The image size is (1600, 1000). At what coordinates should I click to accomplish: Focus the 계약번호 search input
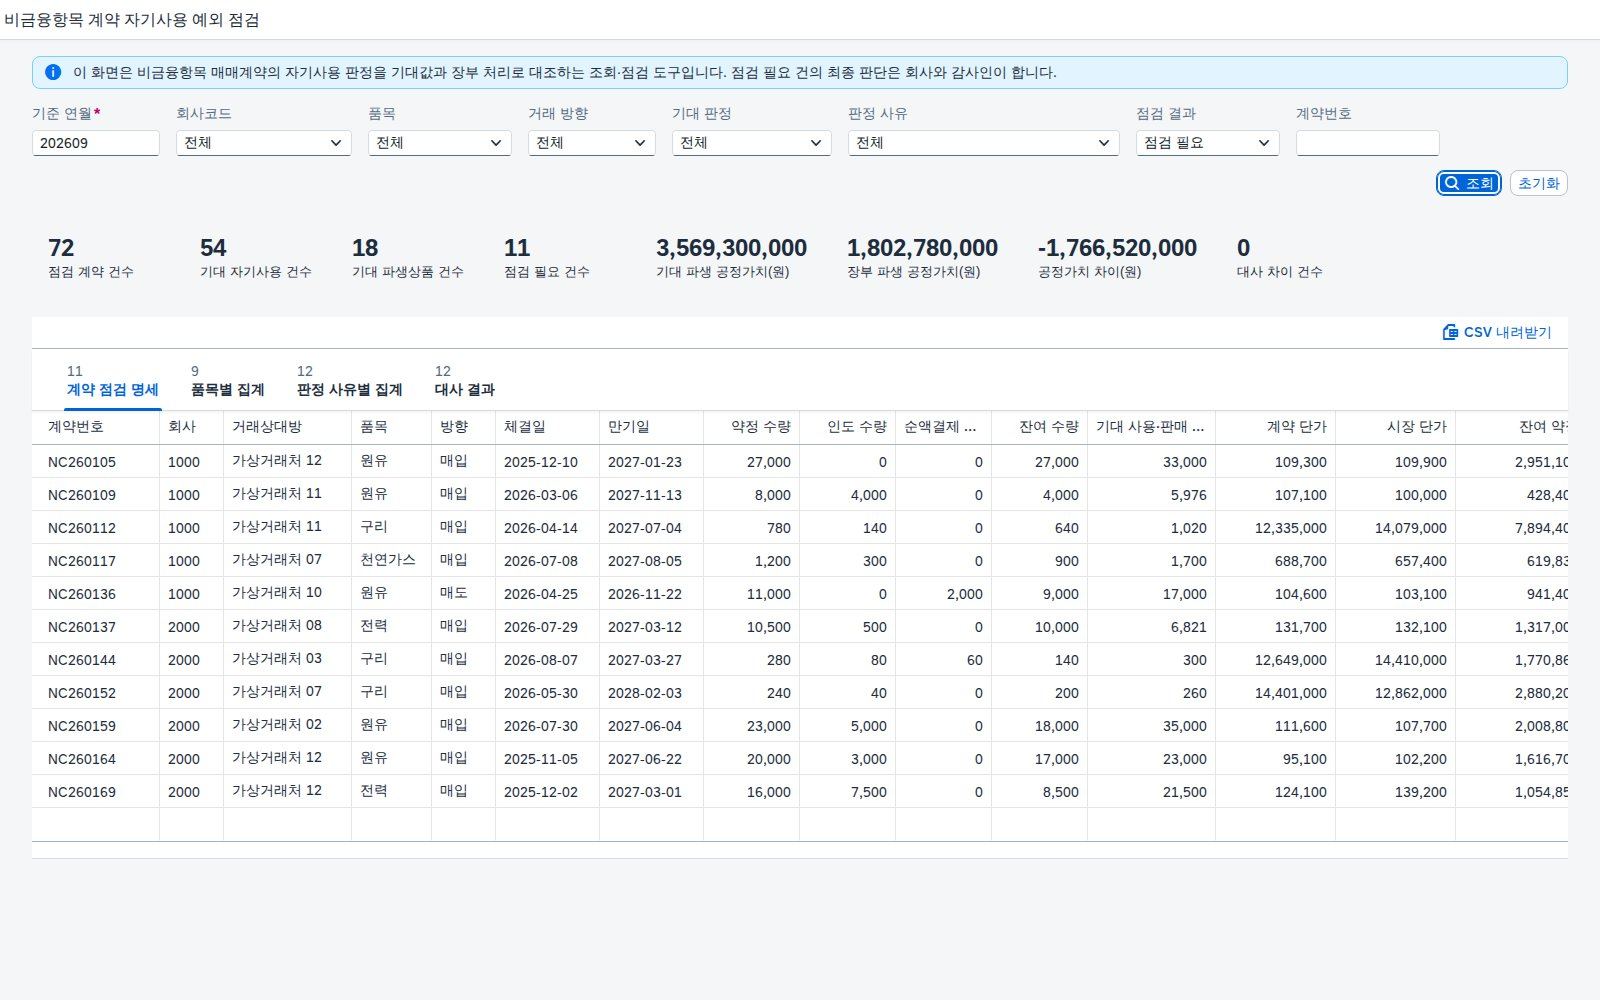[1368, 143]
